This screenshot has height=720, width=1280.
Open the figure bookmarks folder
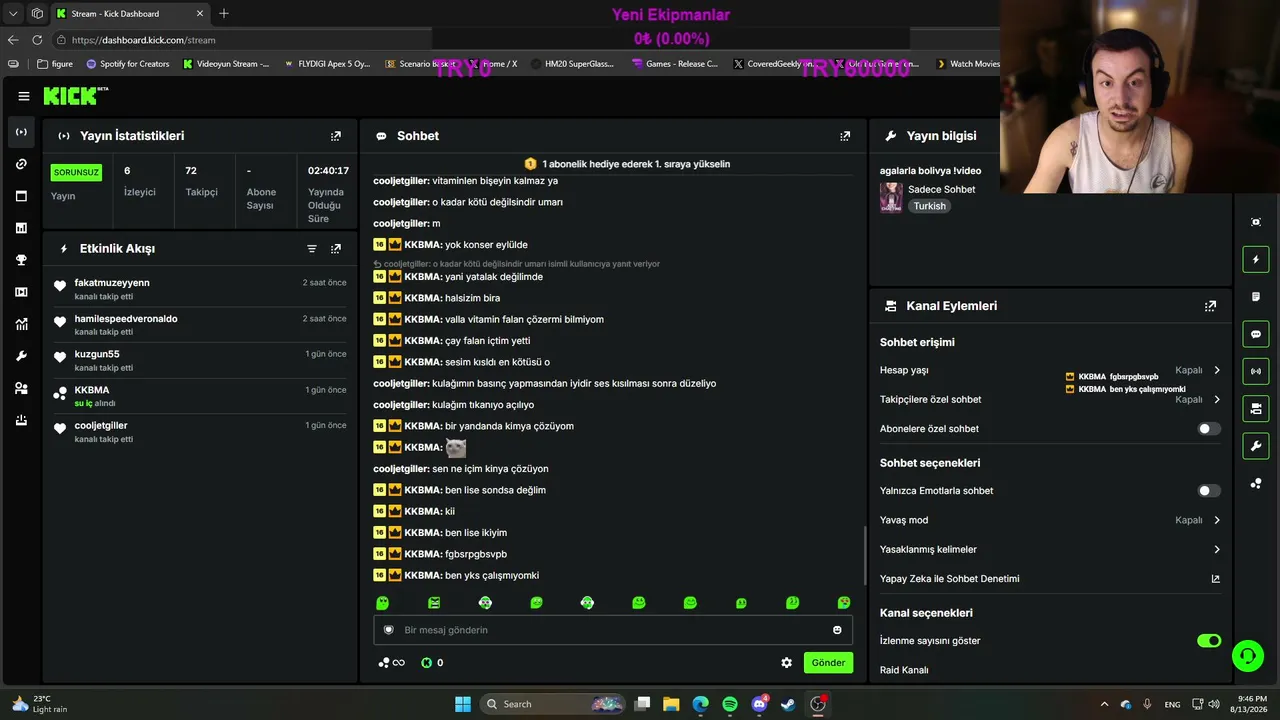click(x=55, y=64)
